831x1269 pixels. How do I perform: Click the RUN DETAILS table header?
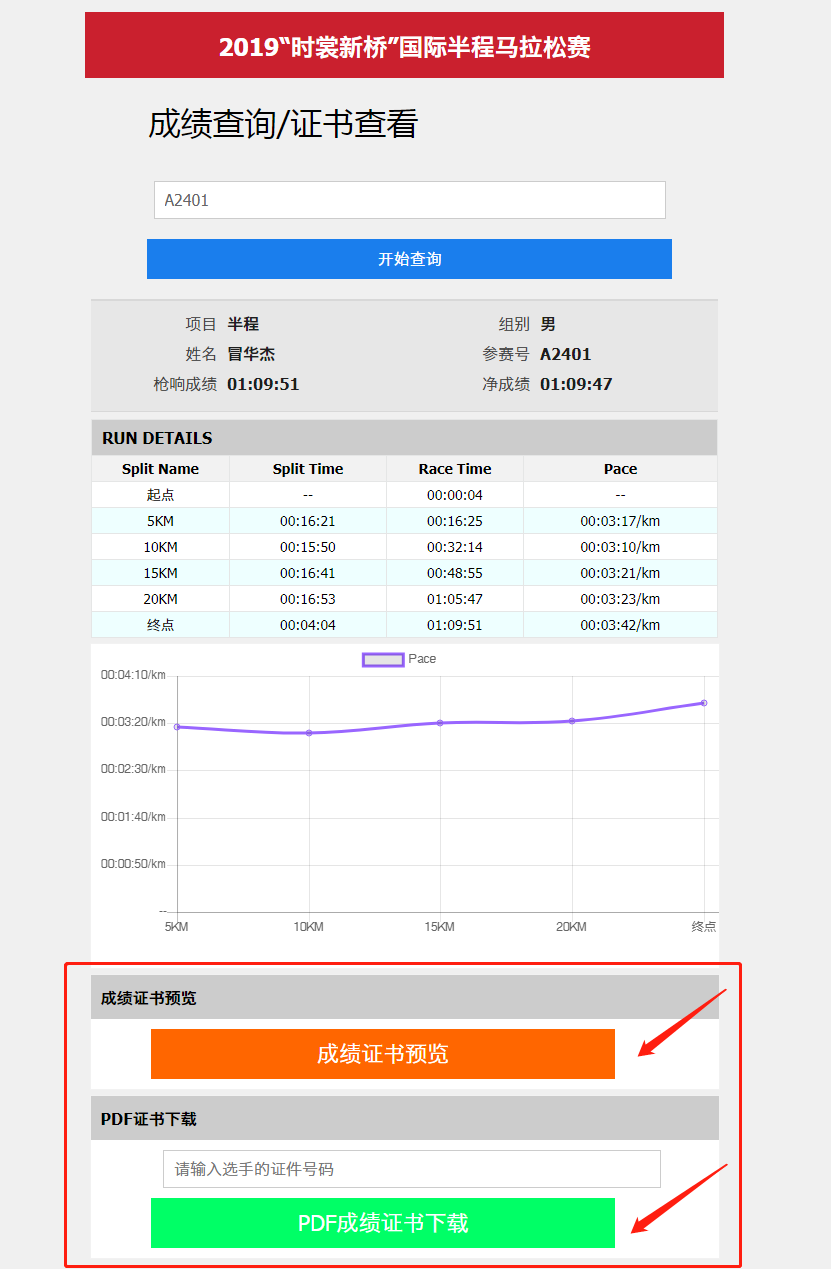pyautogui.click(x=404, y=438)
